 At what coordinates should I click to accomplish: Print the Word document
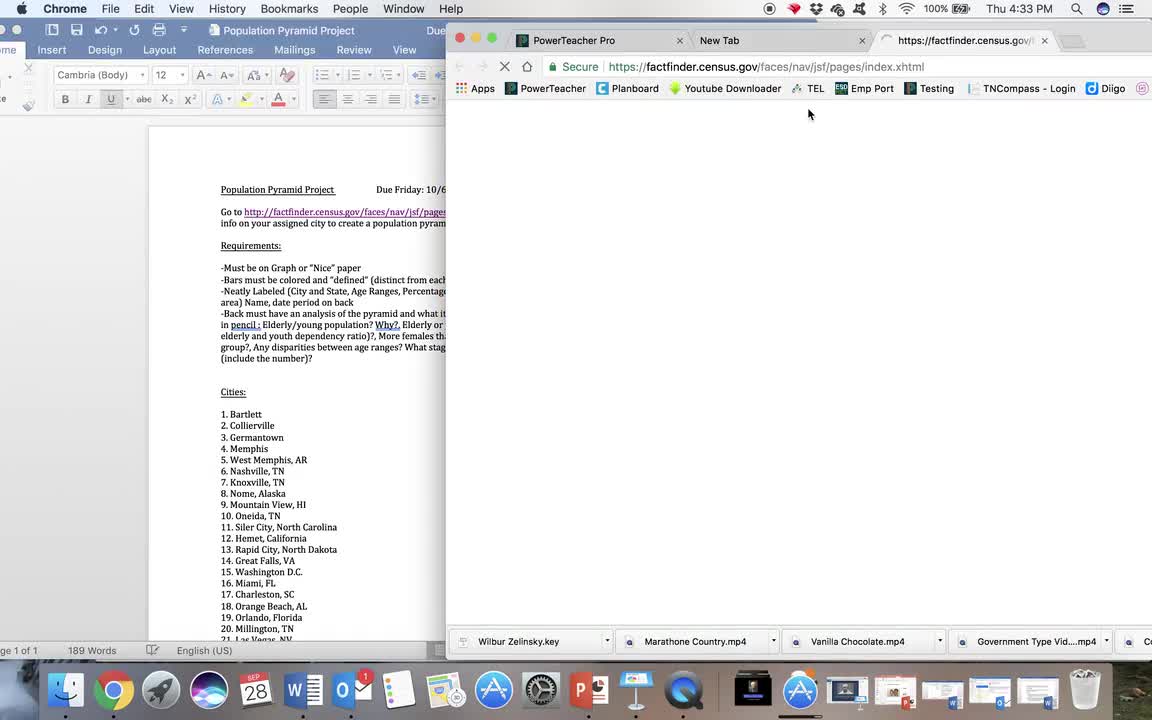(x=159, y=30)
